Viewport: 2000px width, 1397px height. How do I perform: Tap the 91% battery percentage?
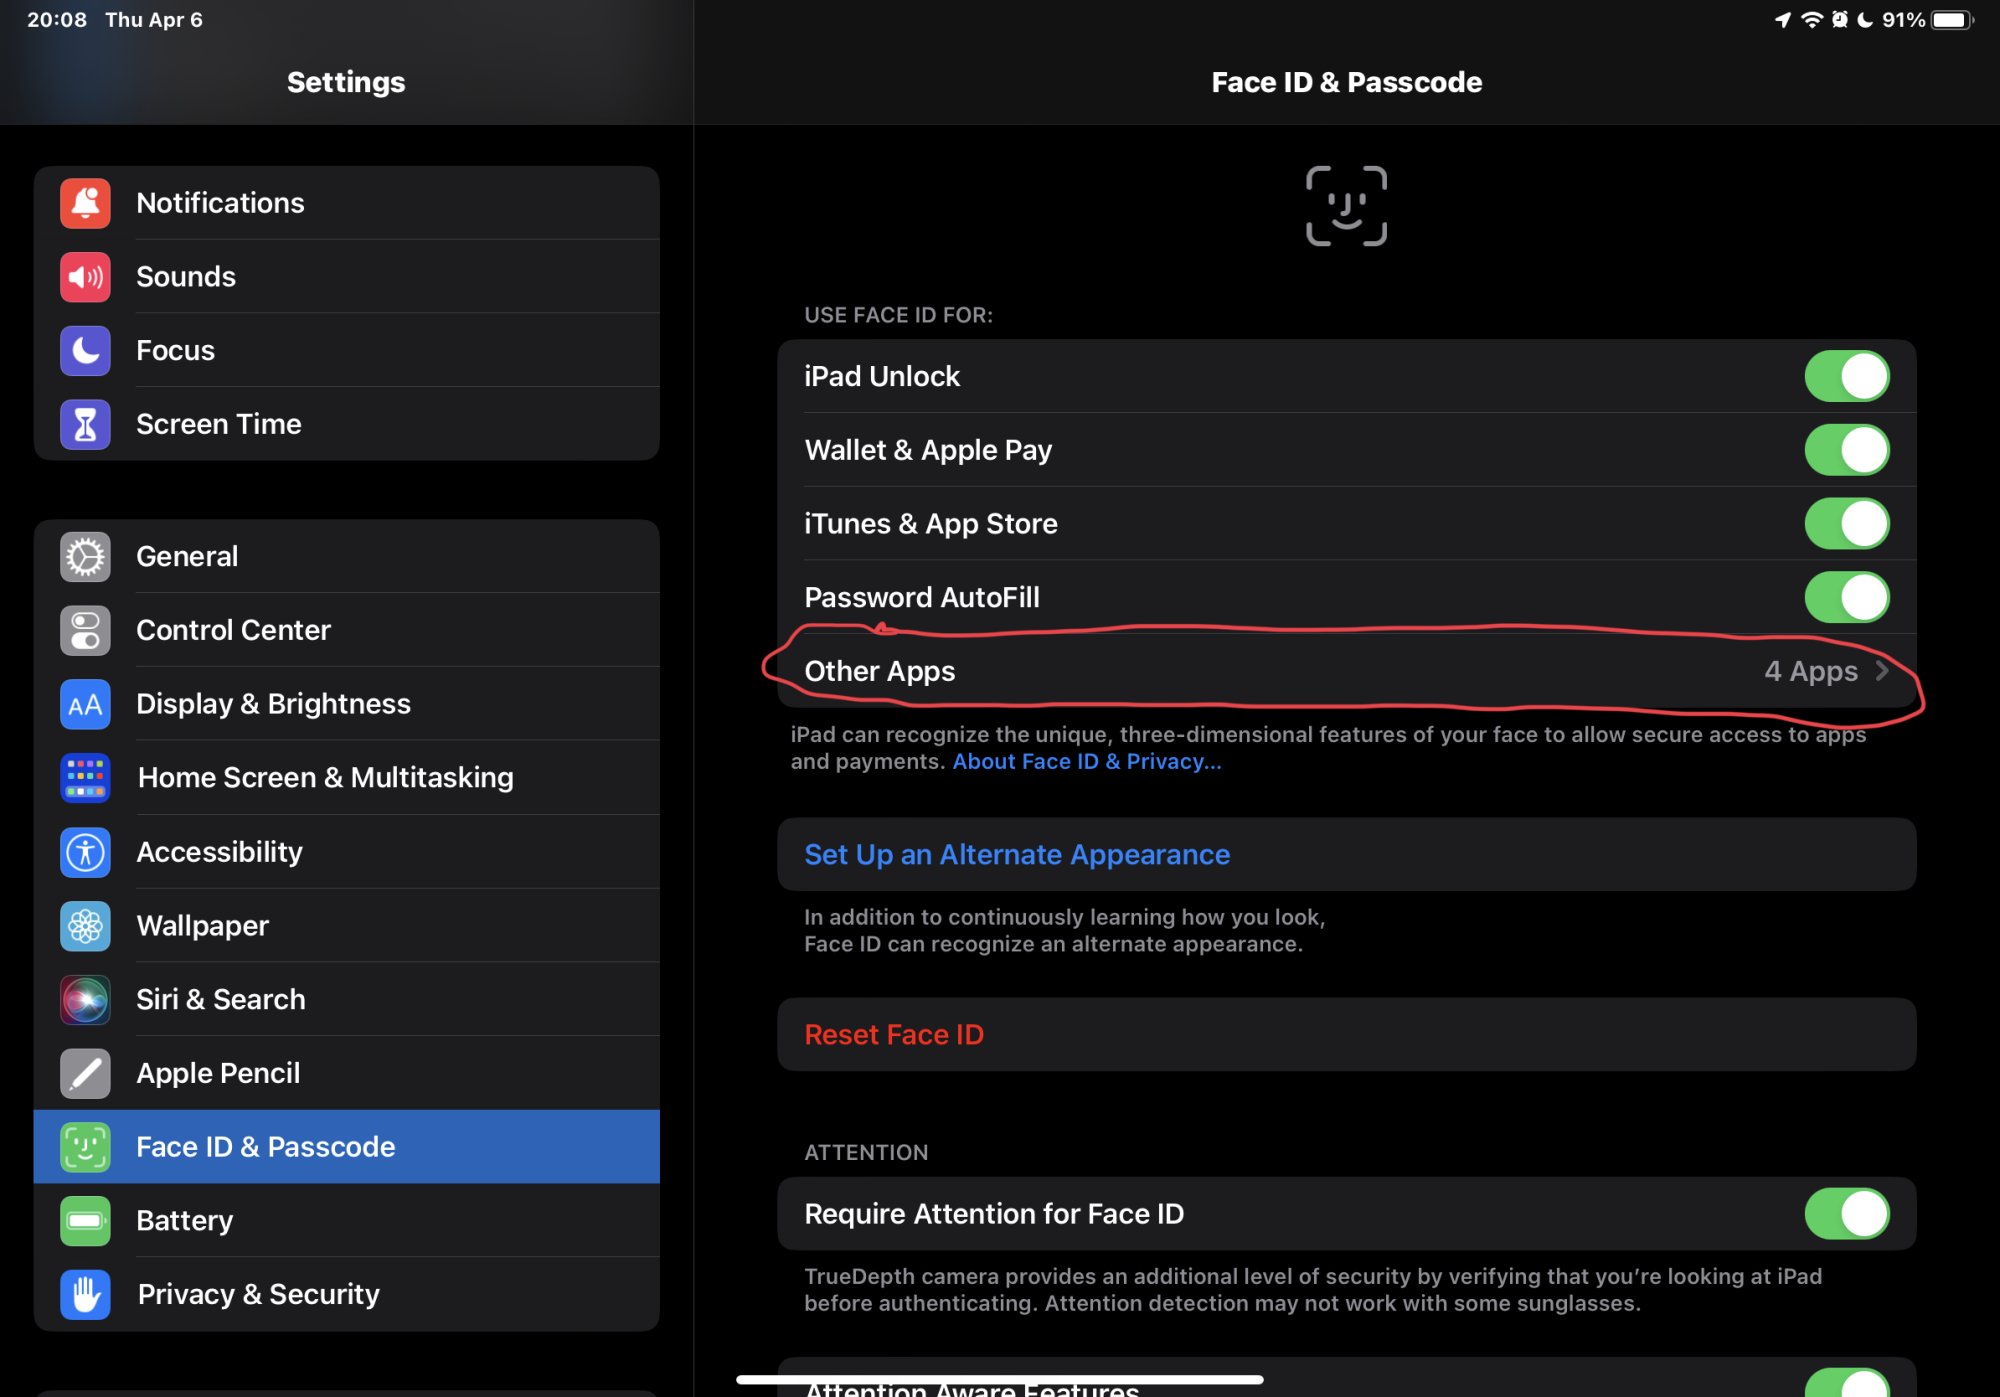[x=1903, y=20]
